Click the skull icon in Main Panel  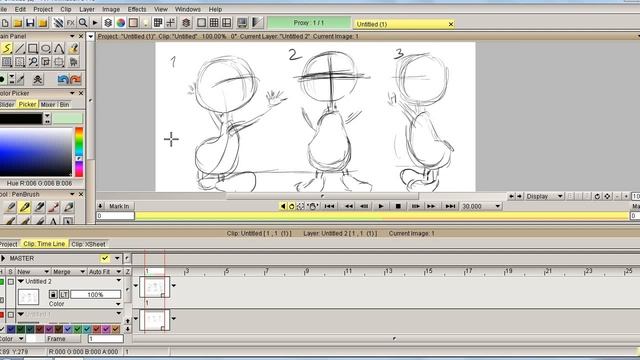click(38, 79)
